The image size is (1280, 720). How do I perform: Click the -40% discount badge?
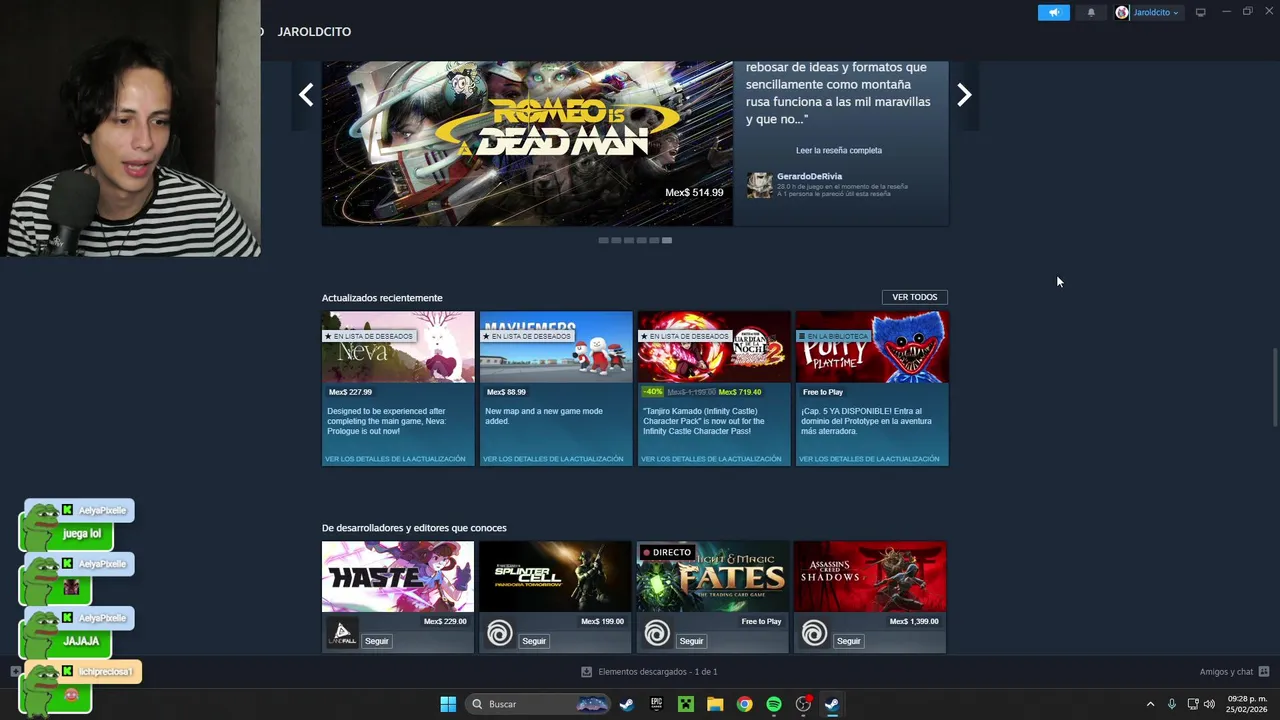[652, 392]
